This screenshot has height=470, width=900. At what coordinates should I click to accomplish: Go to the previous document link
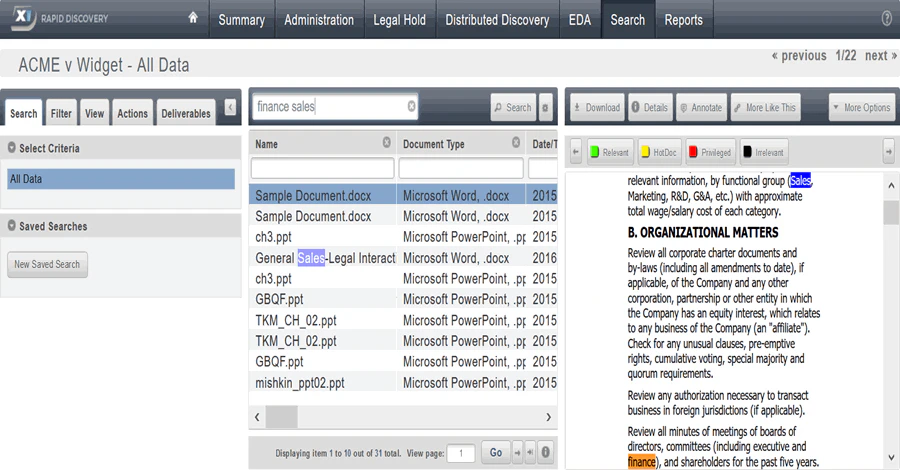[x=799, y=56]
